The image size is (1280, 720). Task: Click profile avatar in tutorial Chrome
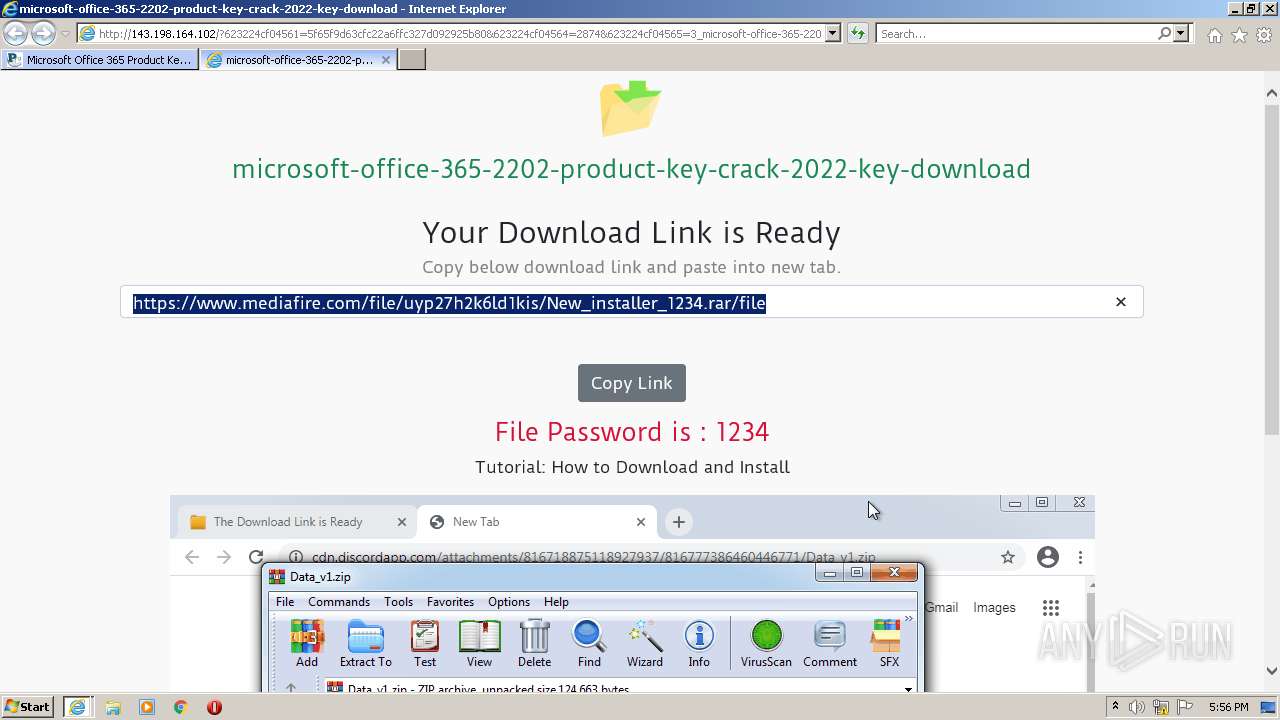(x=1048, y=557)
